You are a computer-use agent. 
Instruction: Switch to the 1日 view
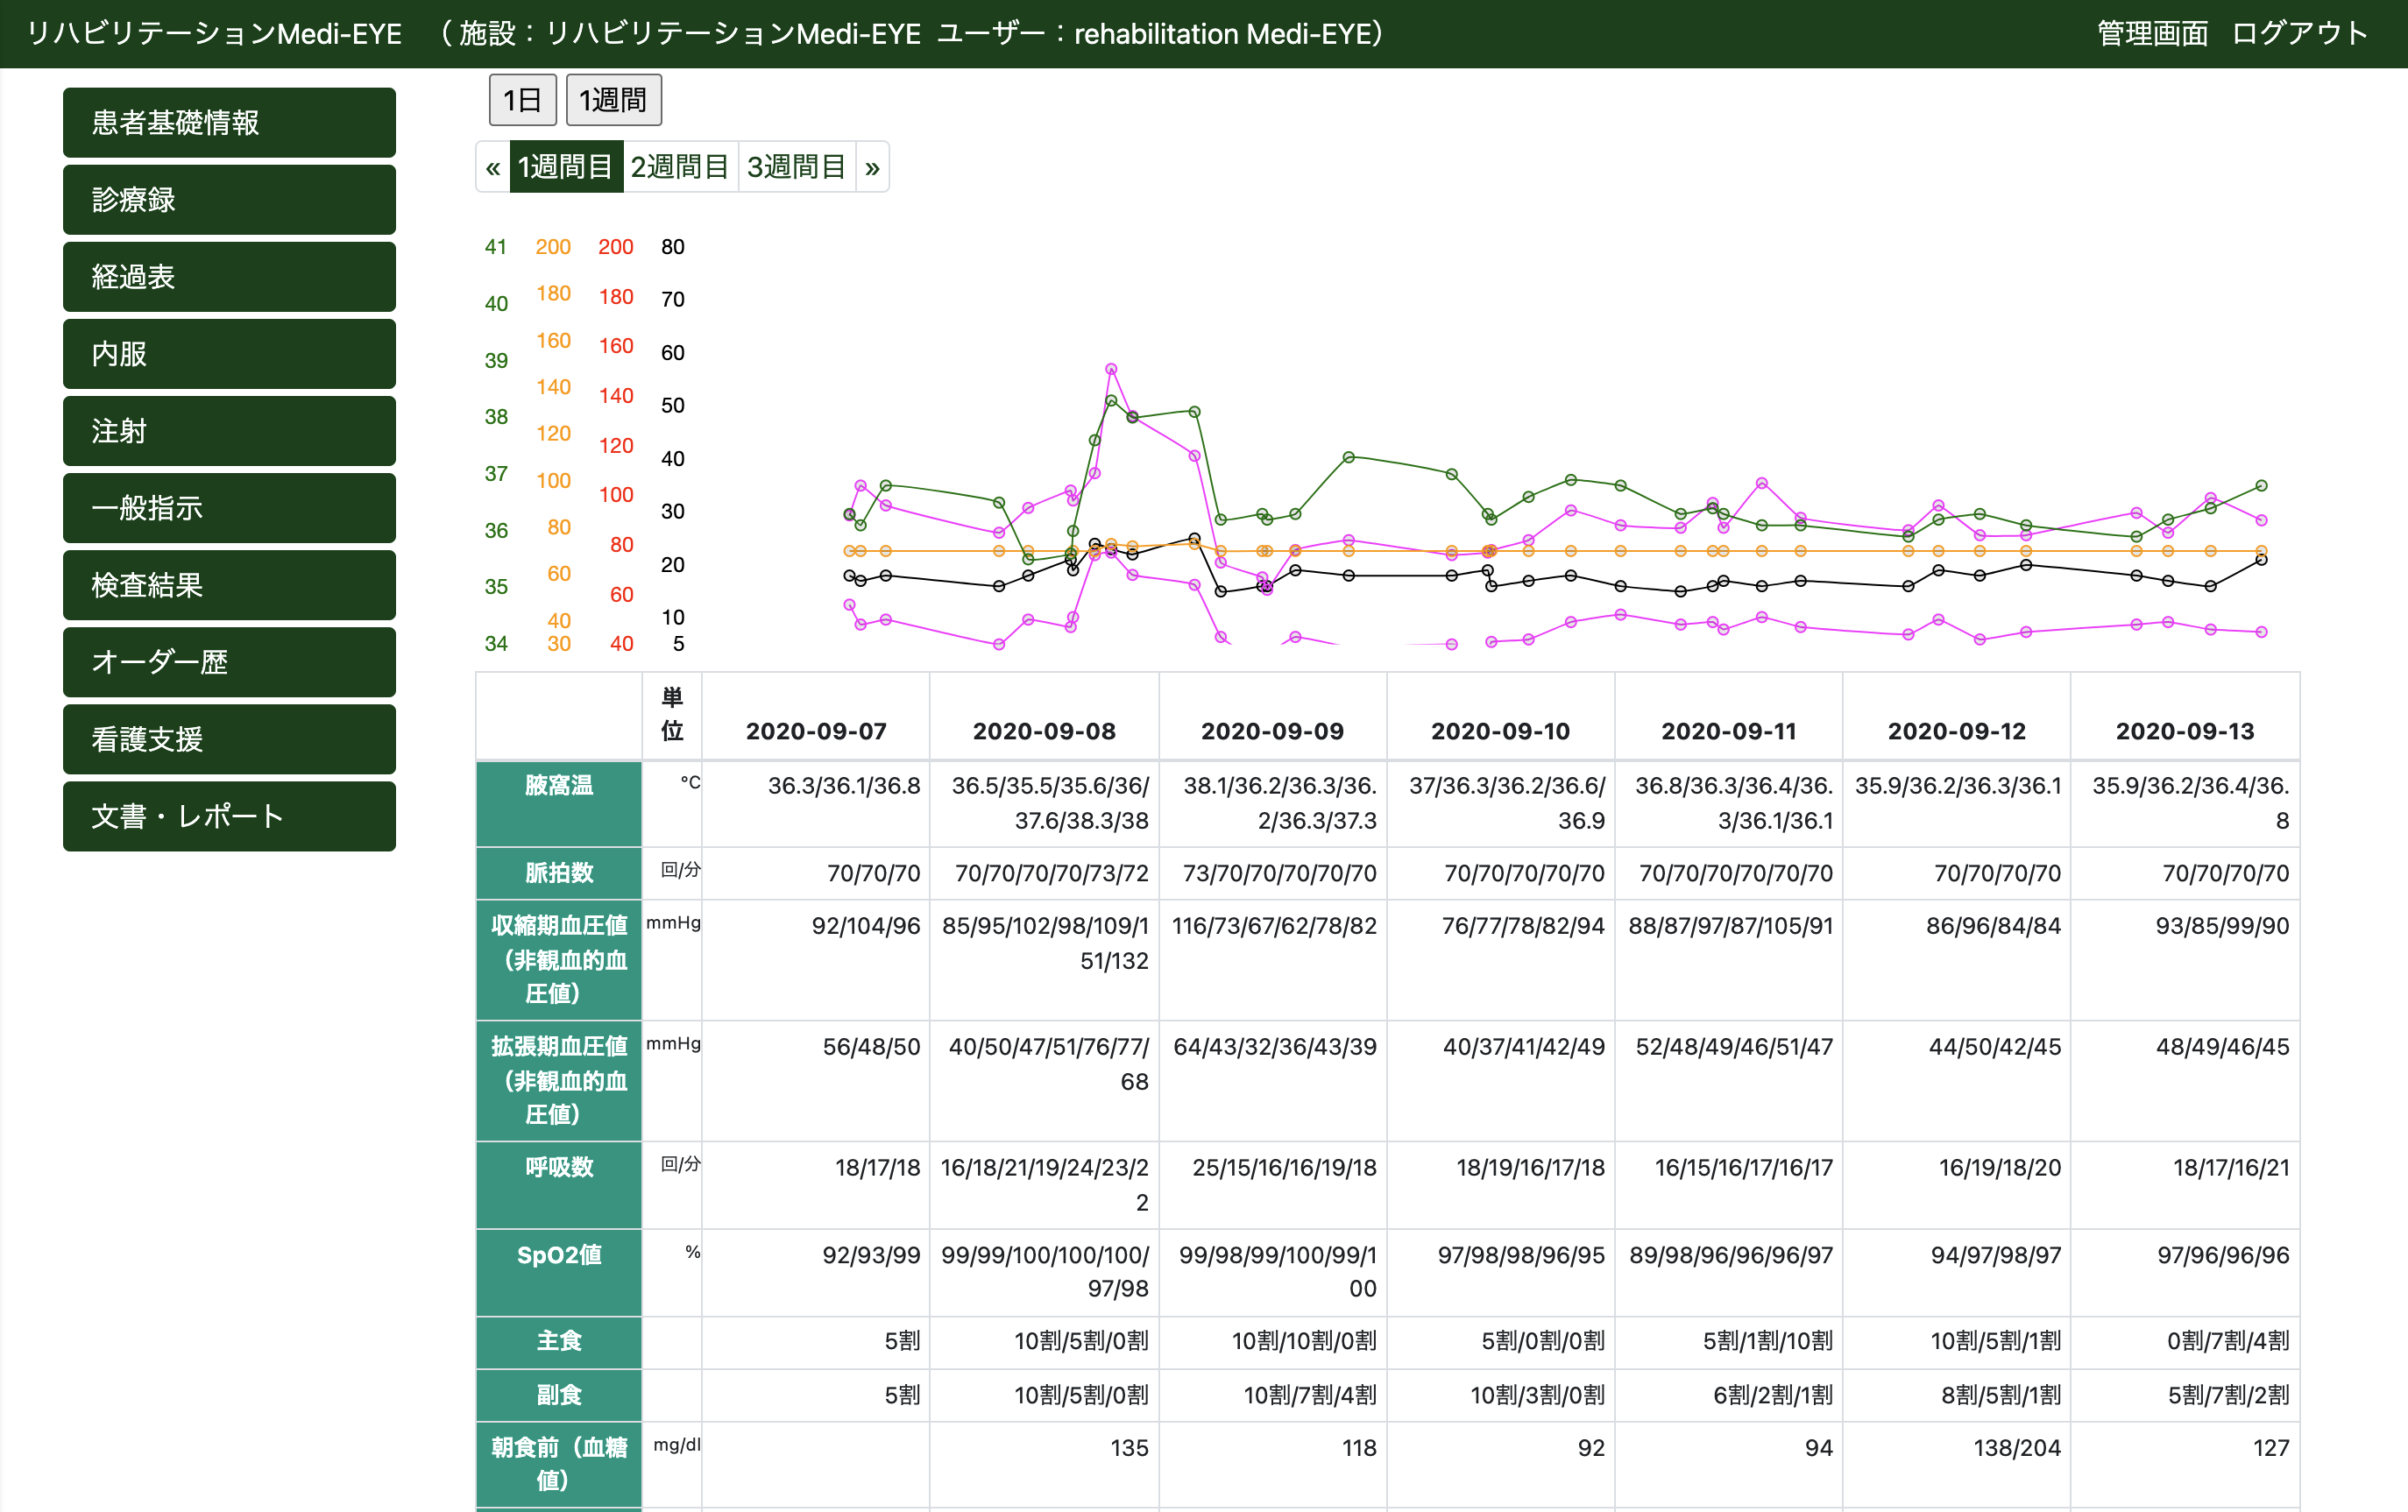pos(522,100)
